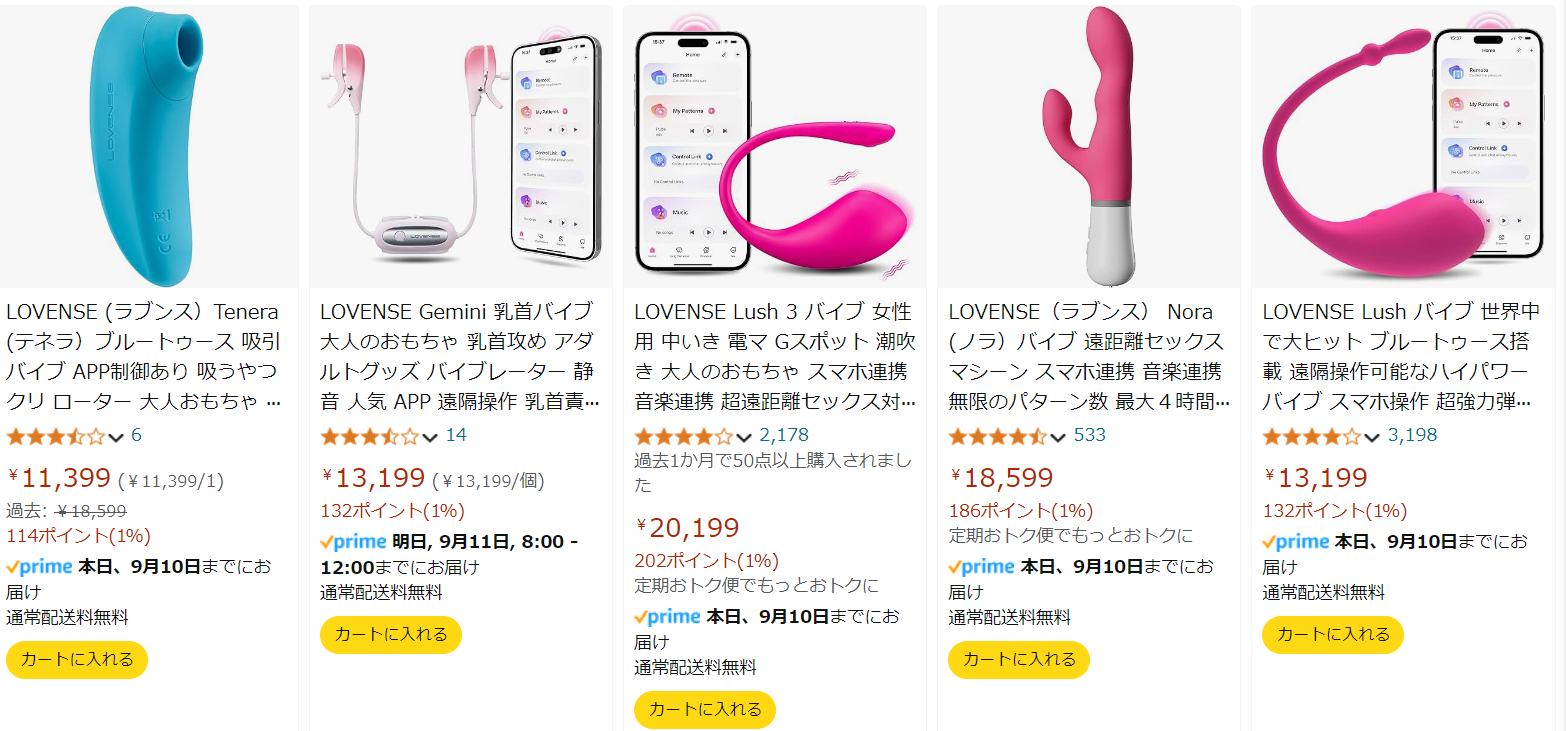This screenshot has height=731, width=1566.
Task: Open rating dropdown next to 533 reviews
Action: (1058, 437)
